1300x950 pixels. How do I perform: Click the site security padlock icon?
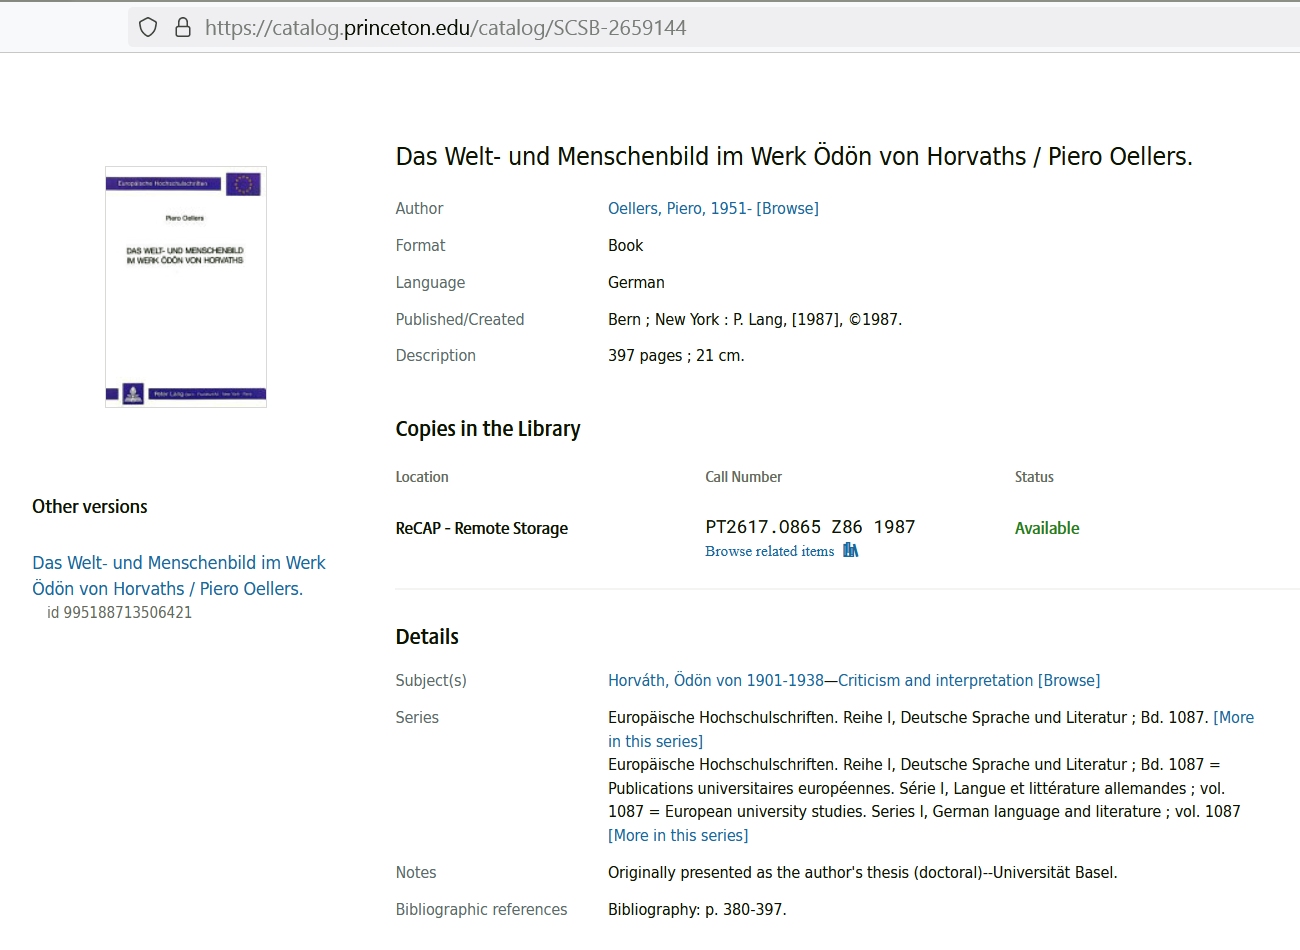pyautogui.click(x=183, y=27)
